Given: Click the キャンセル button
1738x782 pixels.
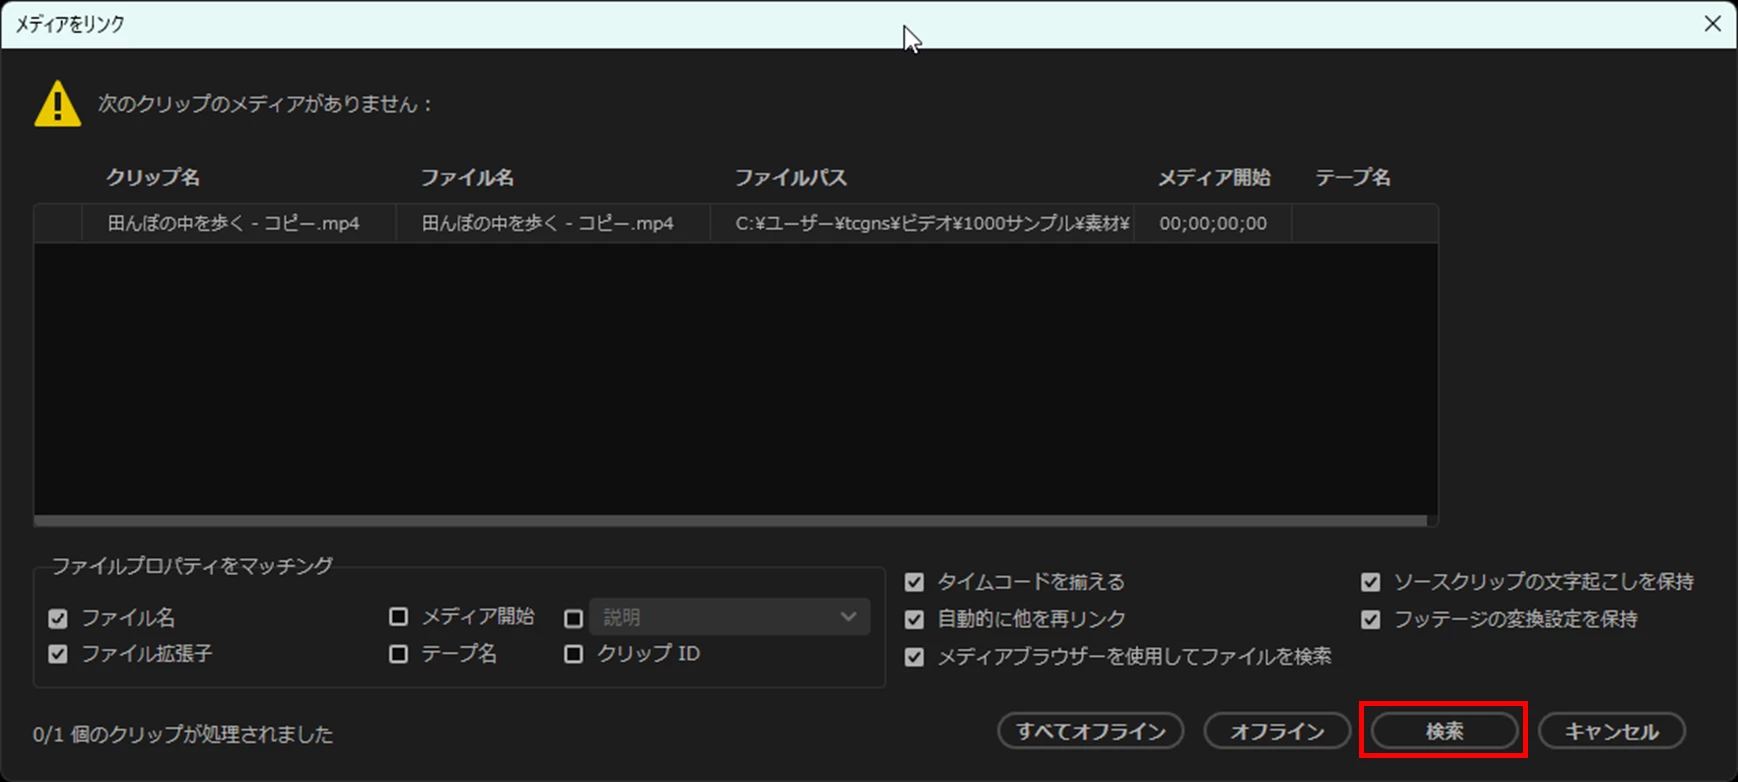Looking at the screenshot, I should pyautogui.click(x=1612, y=731).
